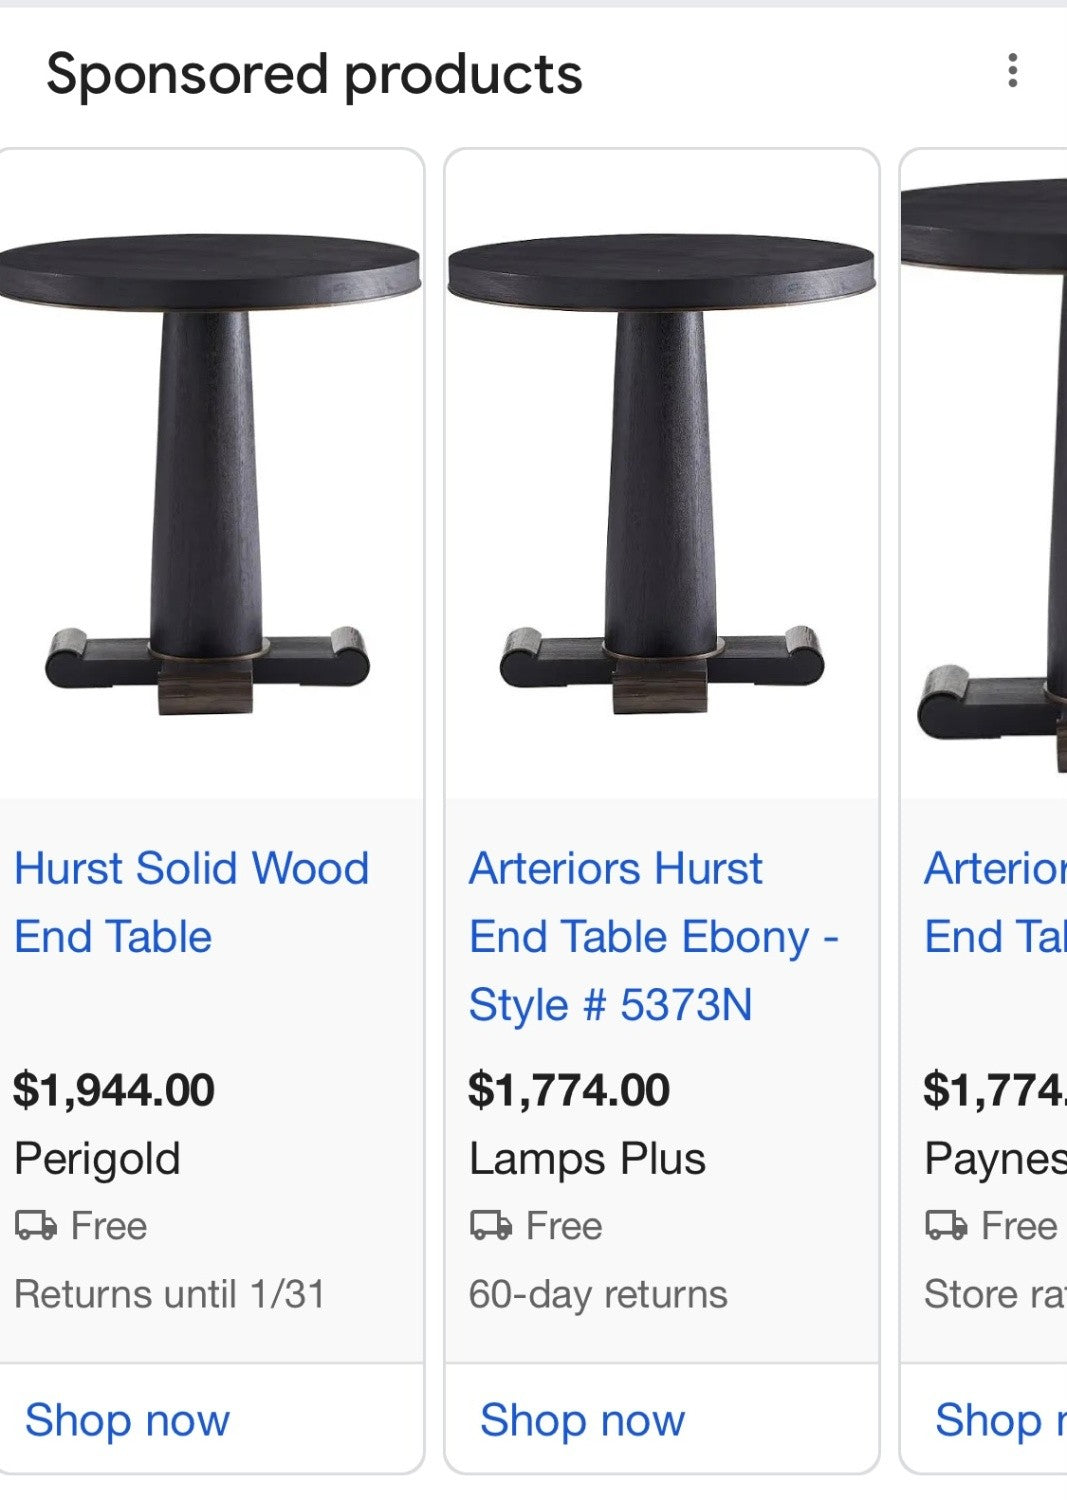
Task: Click the Sponsored products heading
Action: pos(314,72)
